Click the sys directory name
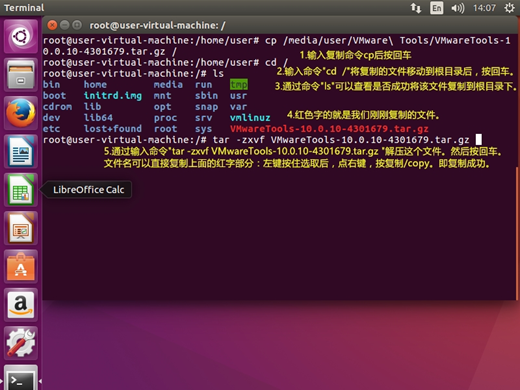Screen dimensions: 520x390 (203, 129)
